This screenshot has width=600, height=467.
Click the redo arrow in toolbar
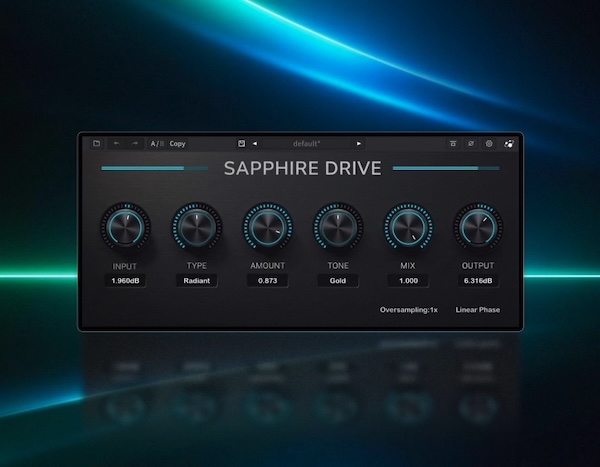tap(135, 144)
